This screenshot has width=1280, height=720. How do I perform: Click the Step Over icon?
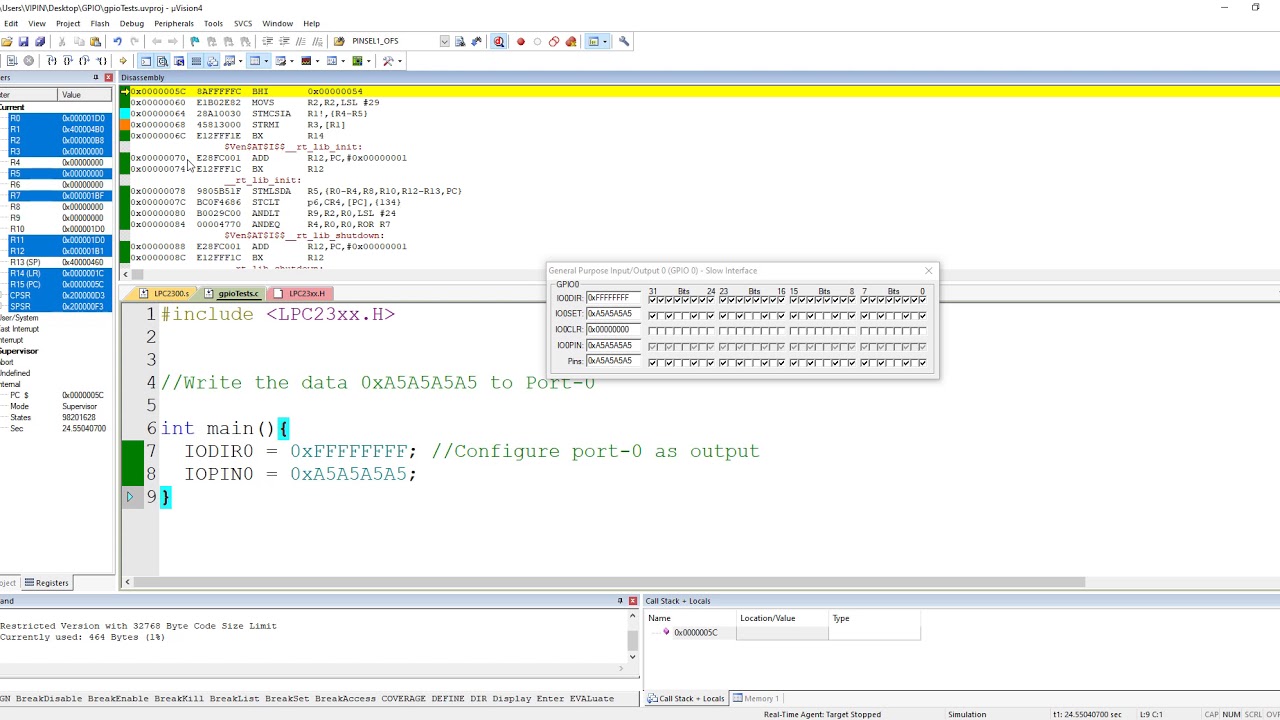tap(67, 61)
